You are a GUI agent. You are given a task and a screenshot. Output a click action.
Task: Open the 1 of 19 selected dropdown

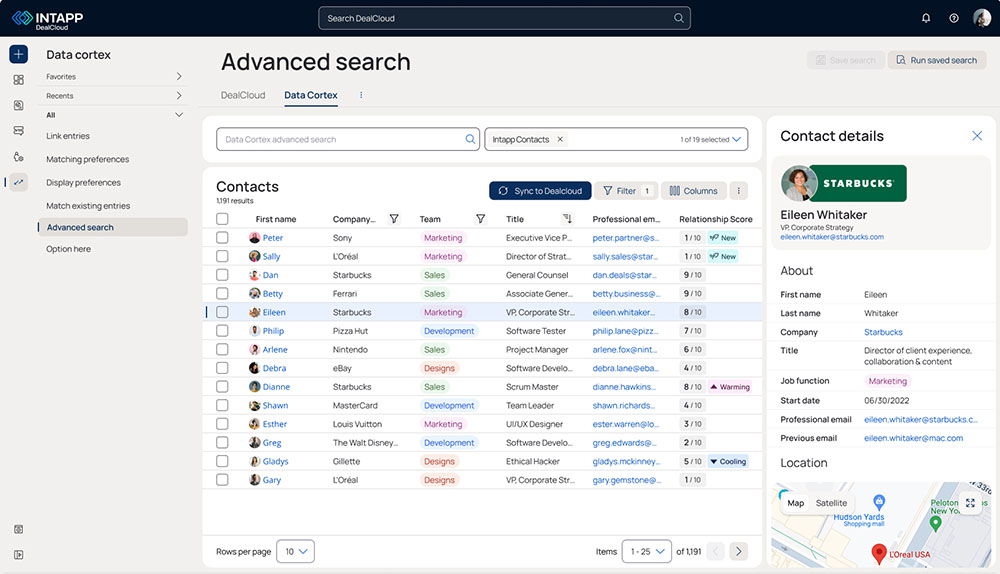[x=710, y=139]
